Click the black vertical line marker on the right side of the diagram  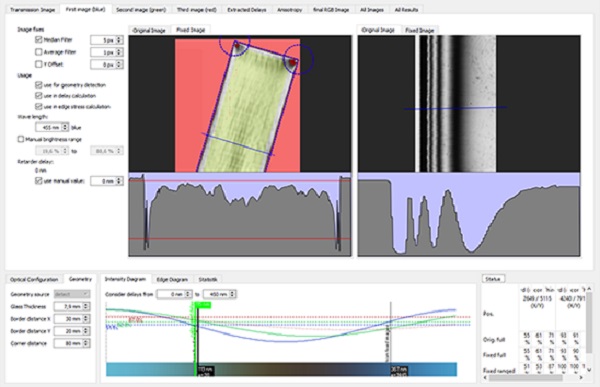click(x=391, y=331)
